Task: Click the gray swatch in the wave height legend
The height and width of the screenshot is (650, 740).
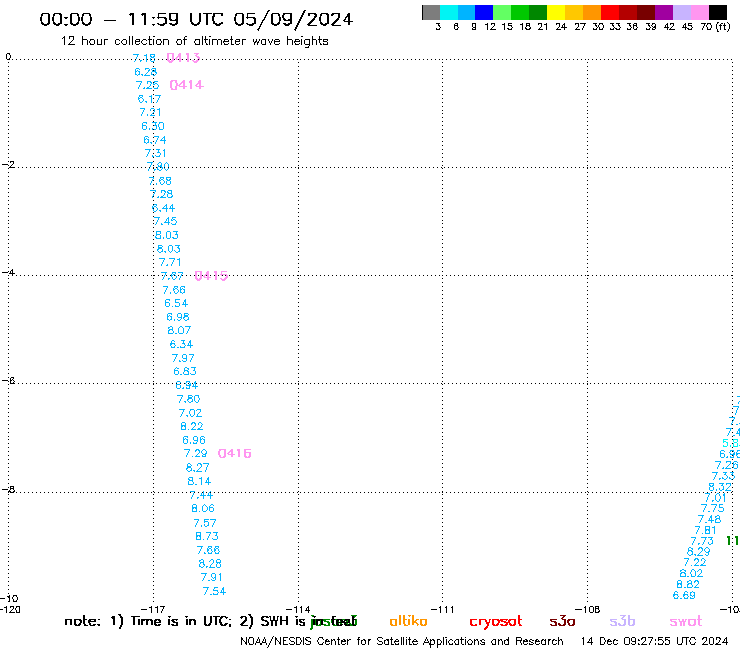Action: pos(431,12)
